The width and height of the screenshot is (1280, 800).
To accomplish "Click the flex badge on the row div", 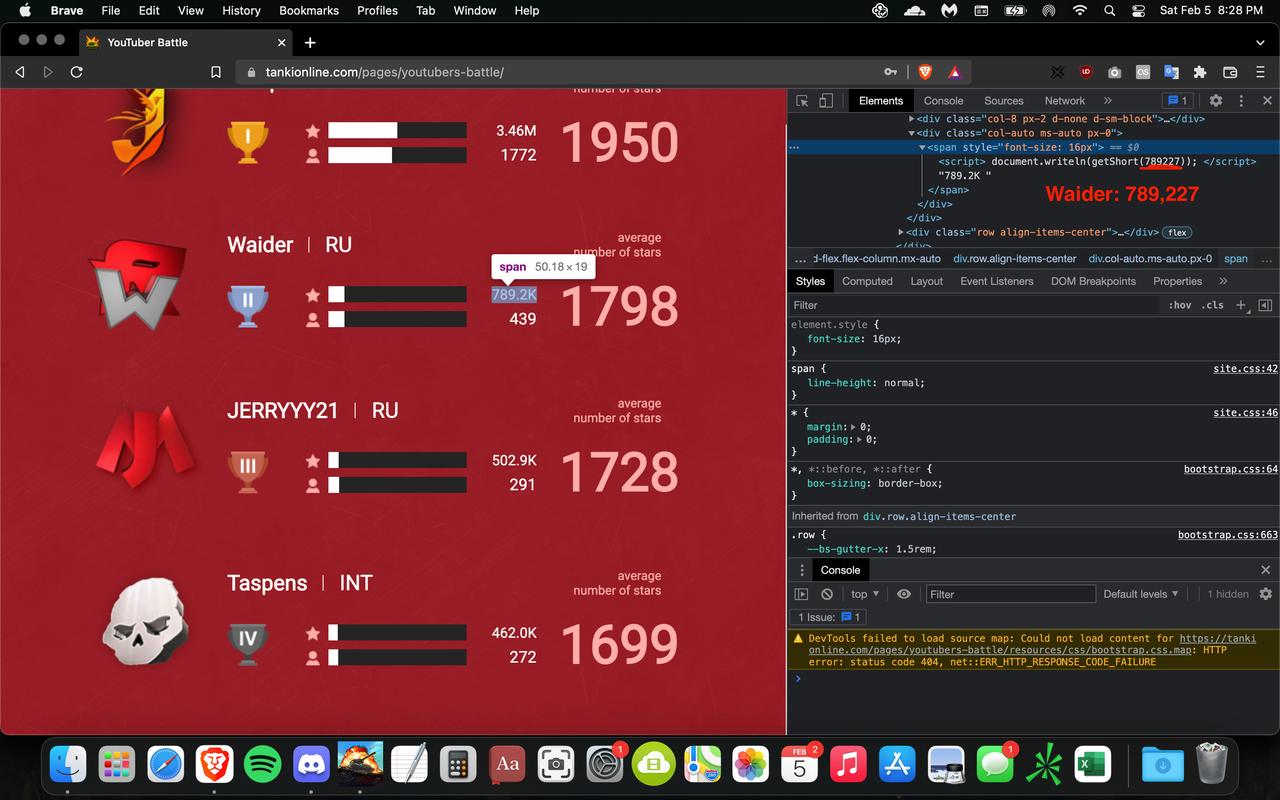I will point(1177,232).
